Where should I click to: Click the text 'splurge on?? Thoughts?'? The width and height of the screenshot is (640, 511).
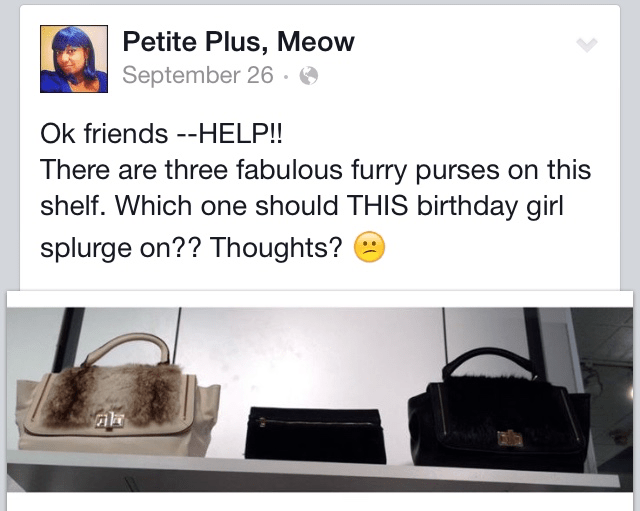click(x=191, y=247)
